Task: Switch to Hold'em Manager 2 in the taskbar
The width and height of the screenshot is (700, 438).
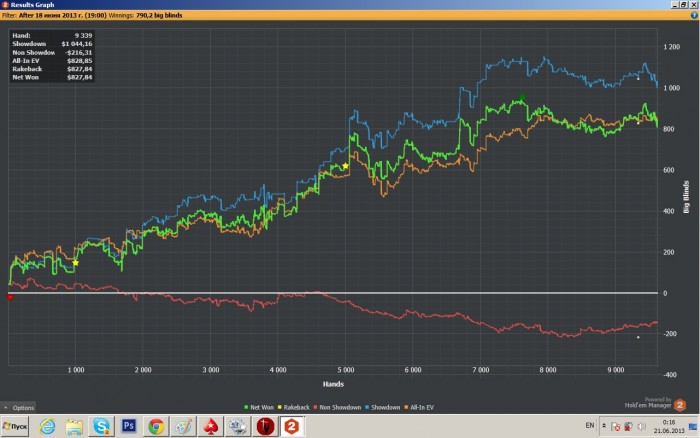Action: pyautogui.click(x=292, y=426)
